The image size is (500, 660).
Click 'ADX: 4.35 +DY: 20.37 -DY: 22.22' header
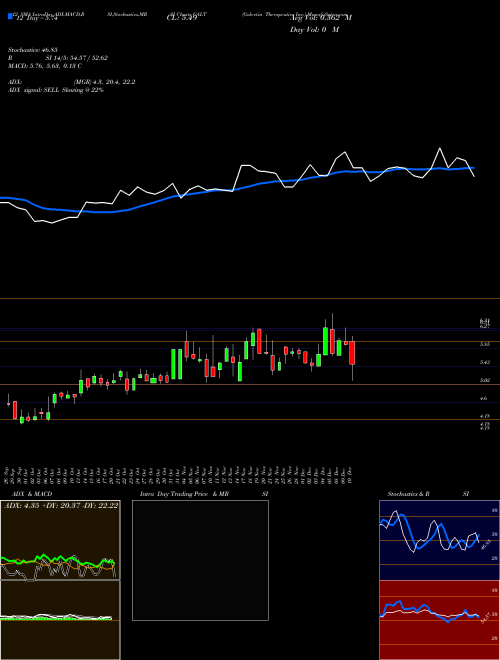pos(61,505)
